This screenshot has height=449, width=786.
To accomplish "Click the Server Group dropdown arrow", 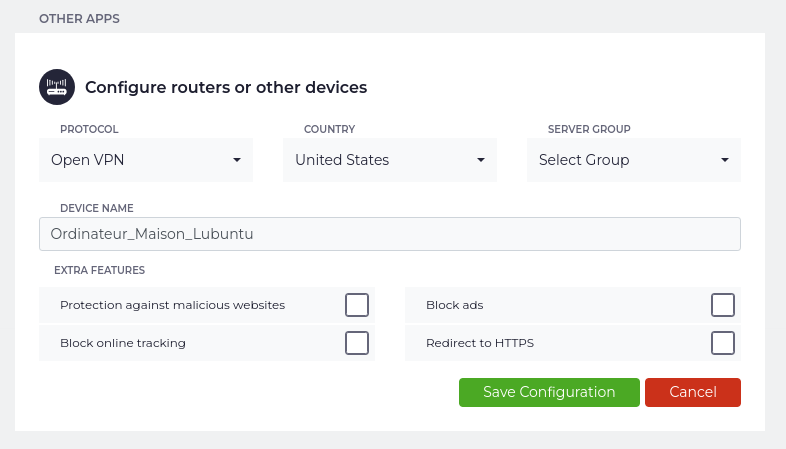I will click(x=725, y=160).
